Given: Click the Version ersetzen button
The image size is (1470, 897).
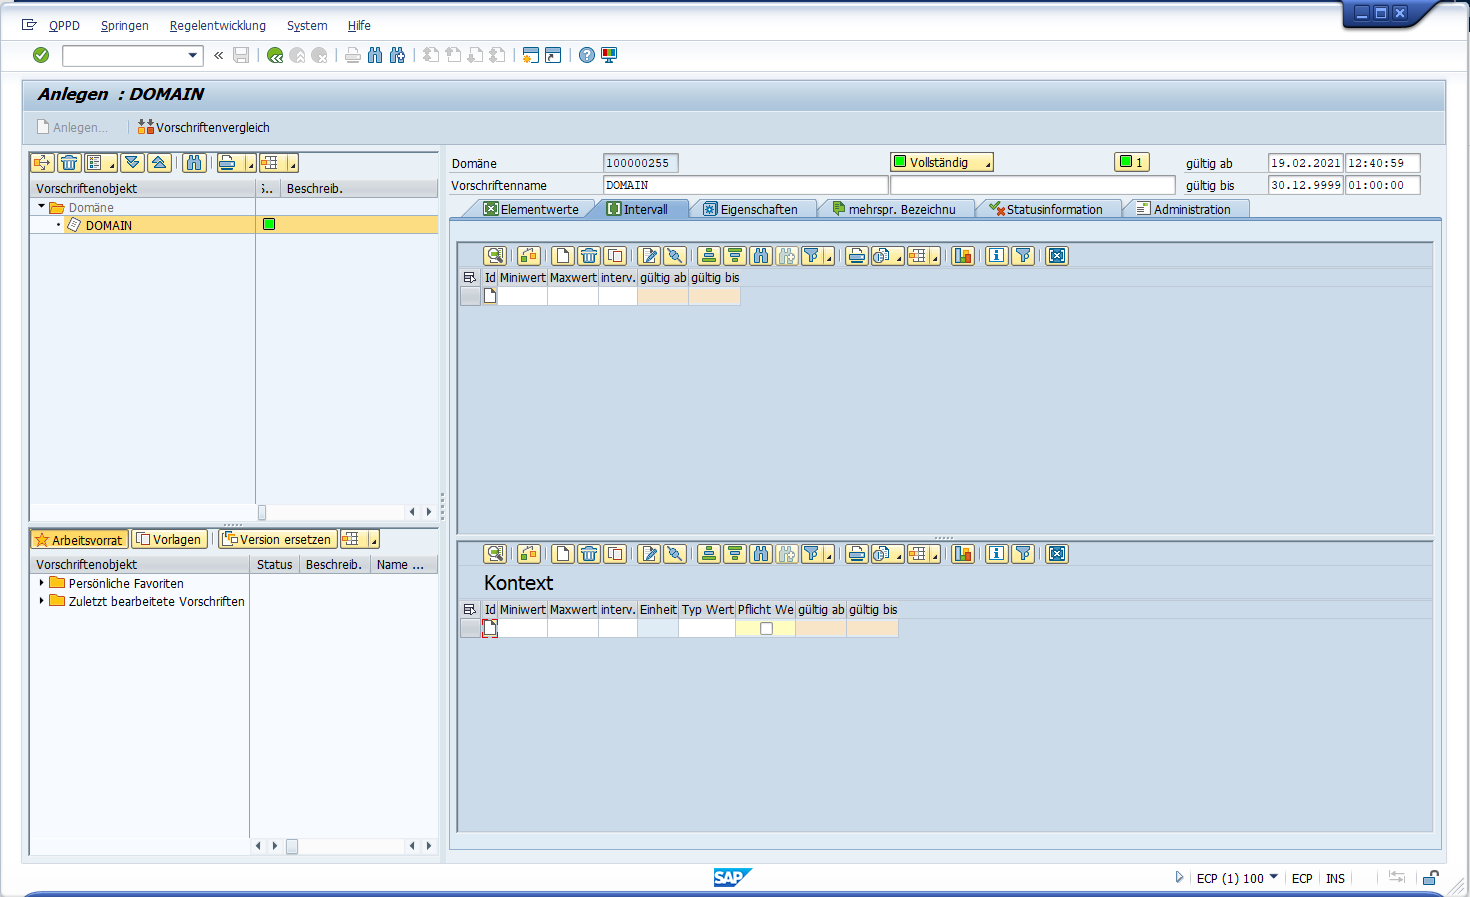Looking at the screenshot, I should 277,539.
